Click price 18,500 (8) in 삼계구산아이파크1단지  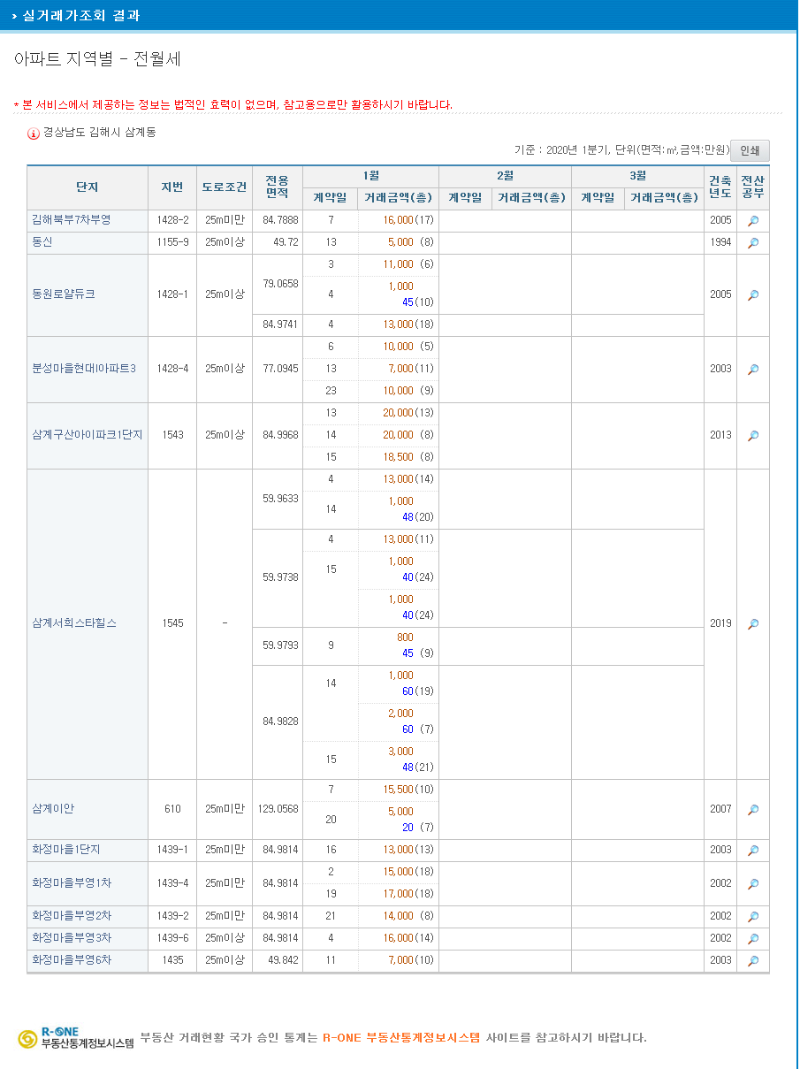click(409, 456)
